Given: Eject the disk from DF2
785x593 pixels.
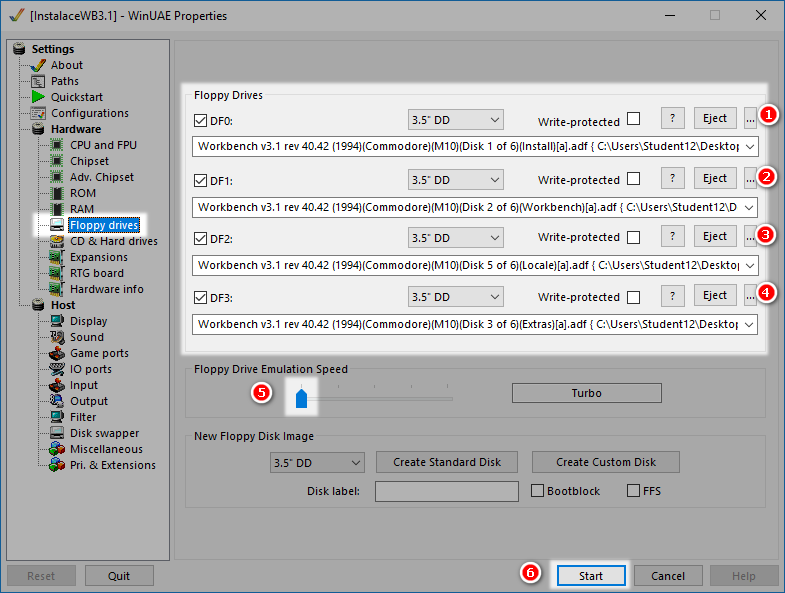Looking at the screenshot, I should tap(715, 236).
